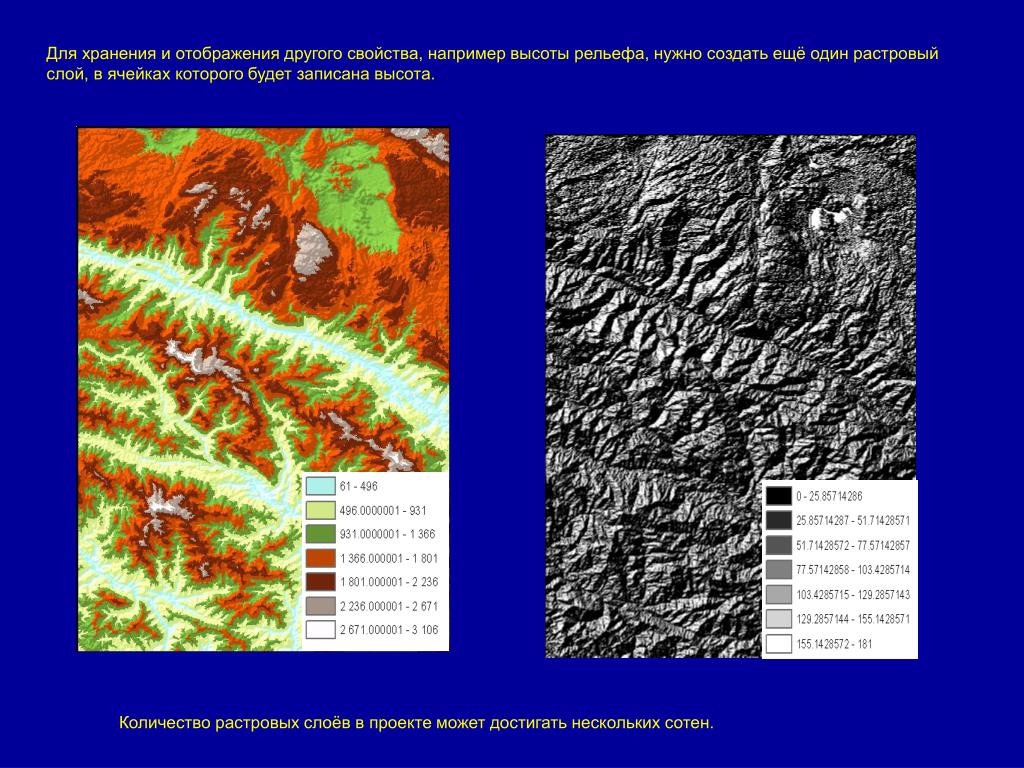Click the legend label '51.71428572 - 77.57142857'
The height and width of the screenshot is (768, 1024).
click(x=853, y=545)
